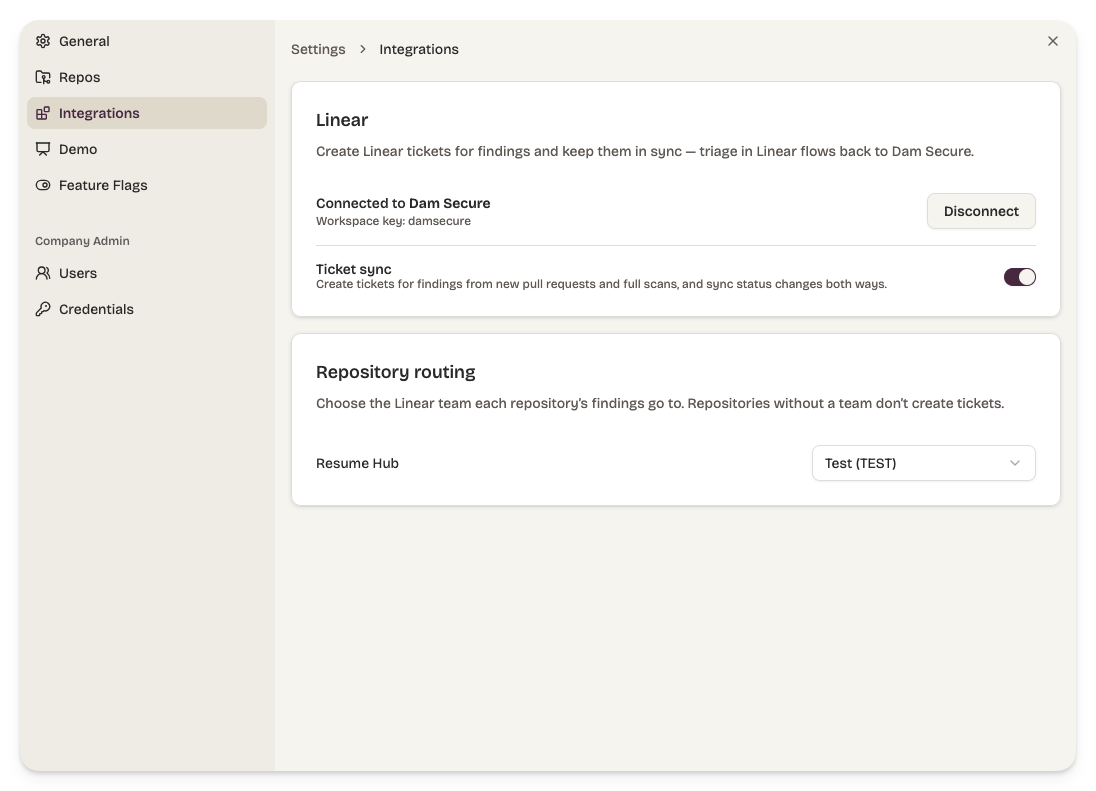This screenshot has width=1096, height=791.
Task: Click the Ticket sync description text
Action: click(x=601, y=284)
